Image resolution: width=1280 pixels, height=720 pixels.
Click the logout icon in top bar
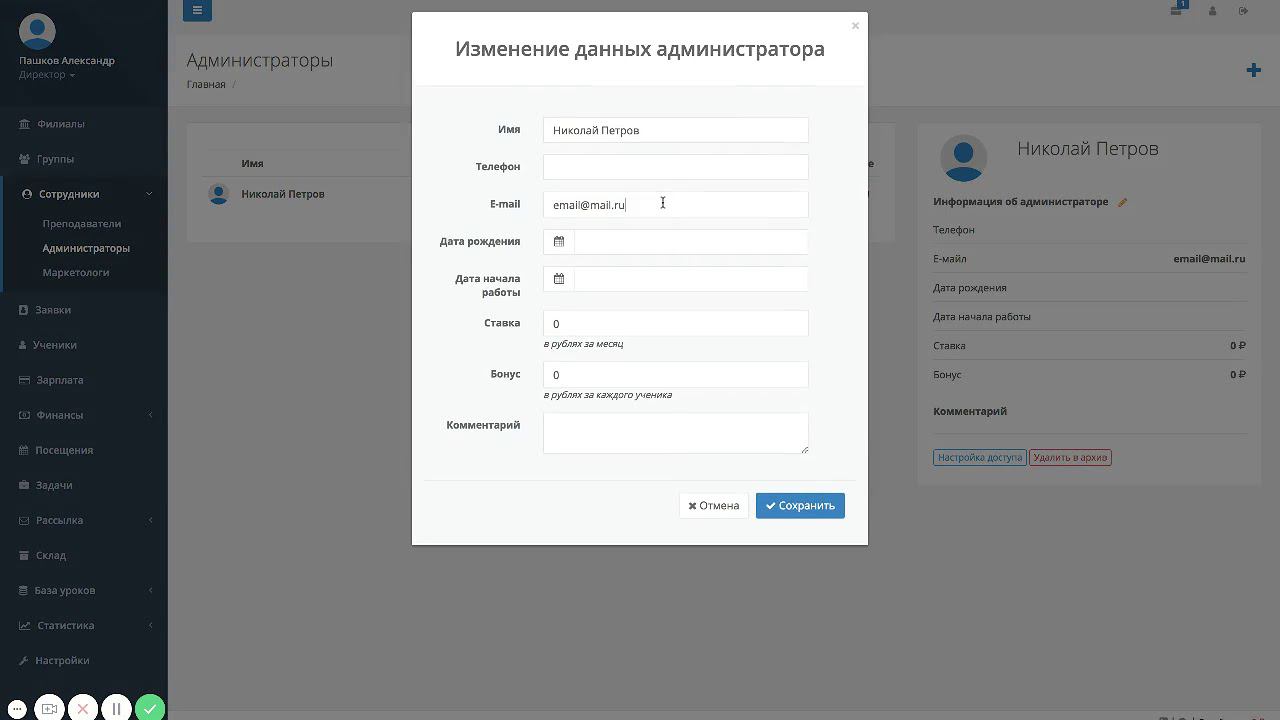coord(1243,11)
